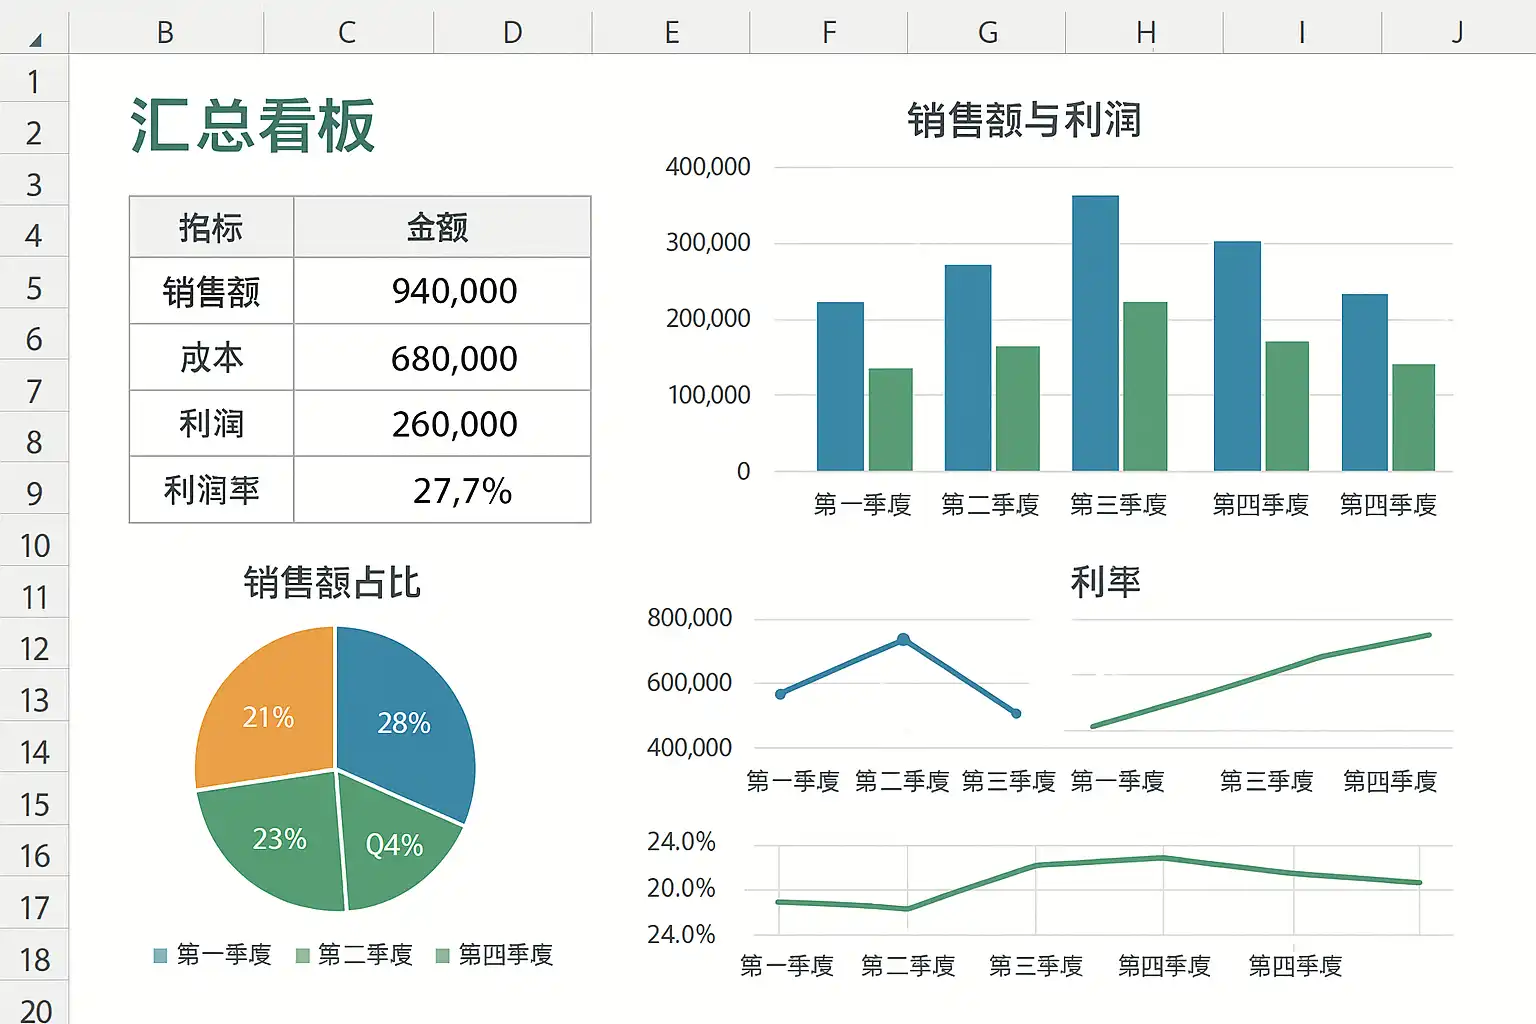Screen dimensions: 1536x1024
Task: Select the tallest blue bar in bar chart
Action: [x=1095, y=333]
